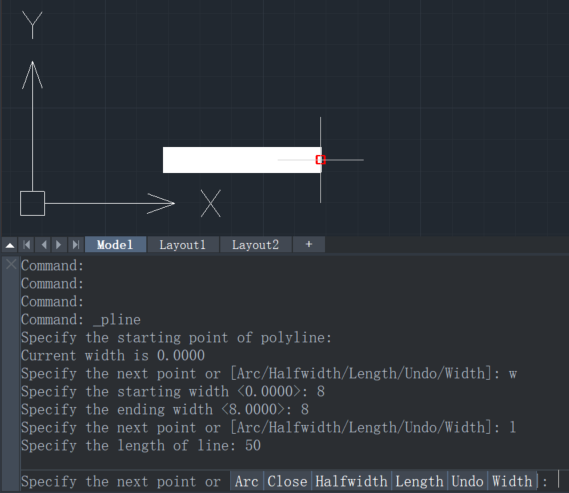The image size is (569, 493).
Task: Open the Layout2 tab
Action: (x=255, y=245)
